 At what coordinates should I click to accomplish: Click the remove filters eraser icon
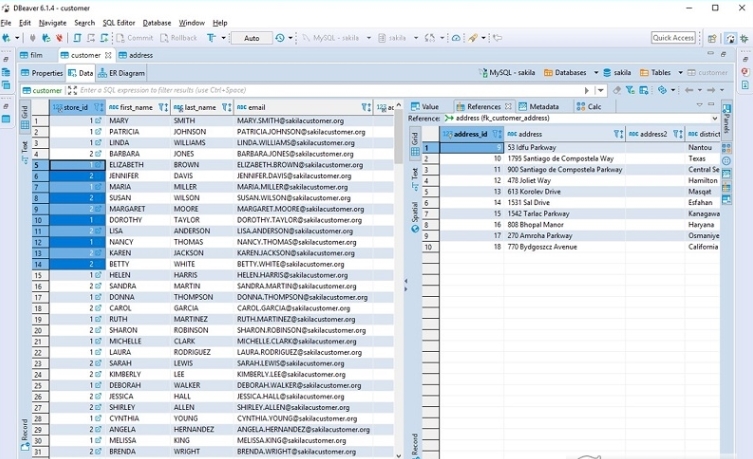pos(617,90)
